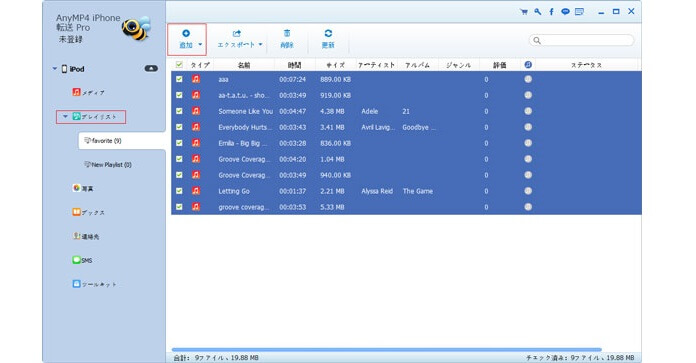Sort by 名前 column header
The image size is (696, 363).
click(244, 65)
